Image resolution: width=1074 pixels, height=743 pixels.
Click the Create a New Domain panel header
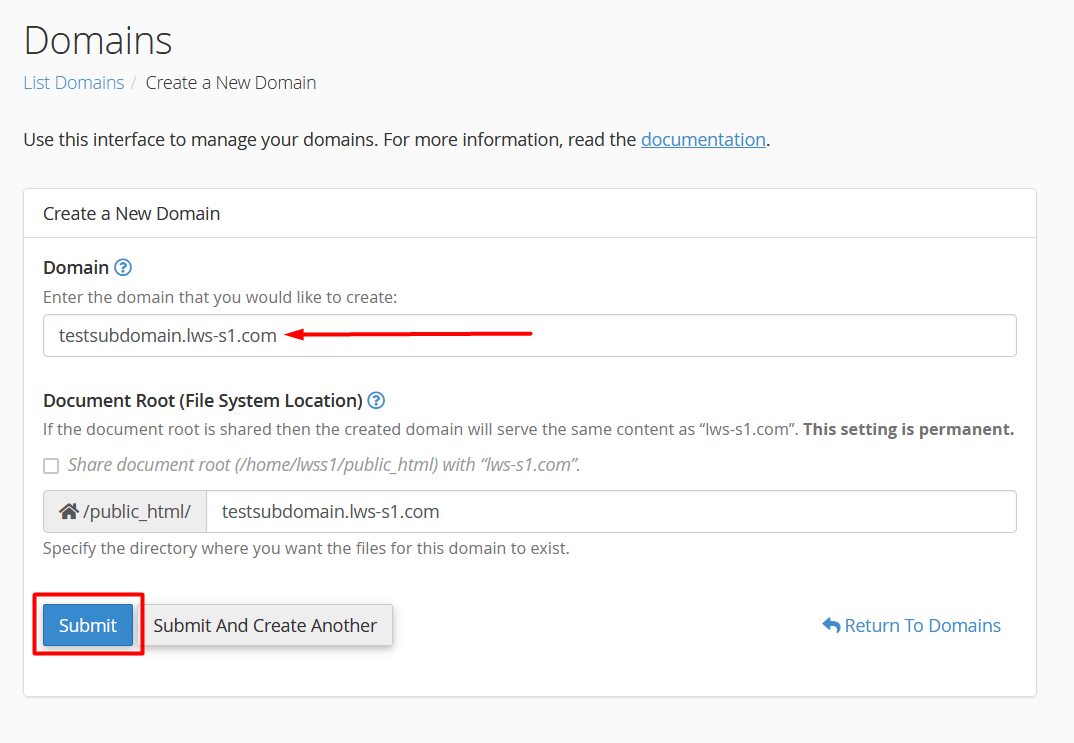[x=132, y=213]
